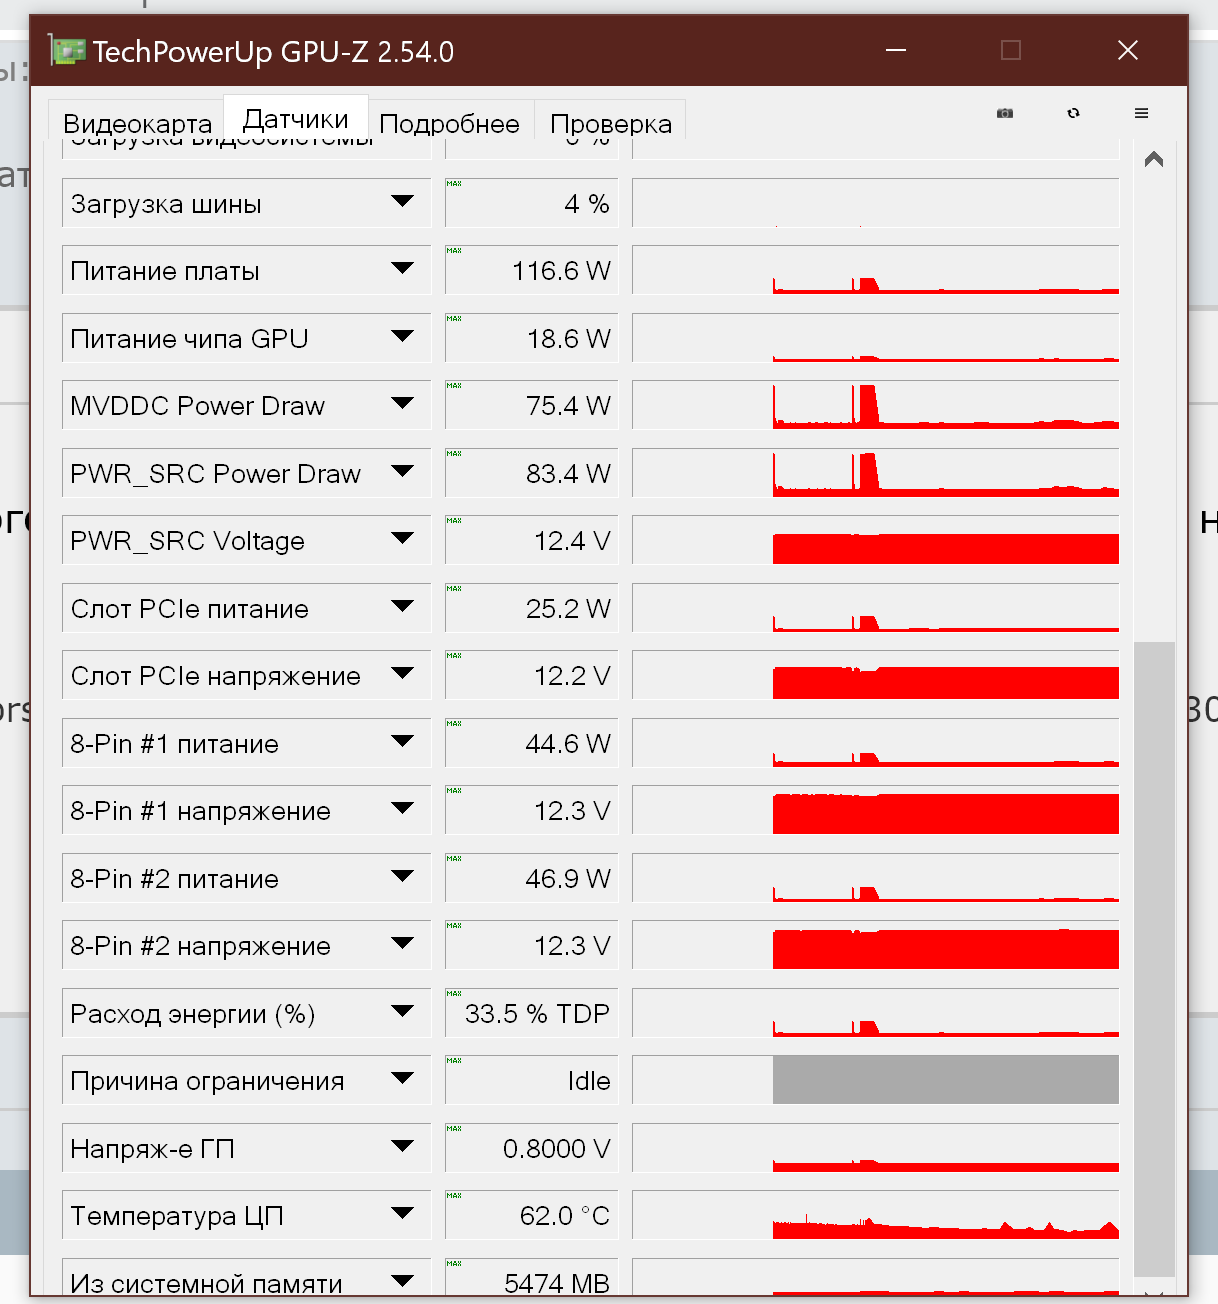Open 8-Pin #1 напряжение dropdown

coord(403,809)
